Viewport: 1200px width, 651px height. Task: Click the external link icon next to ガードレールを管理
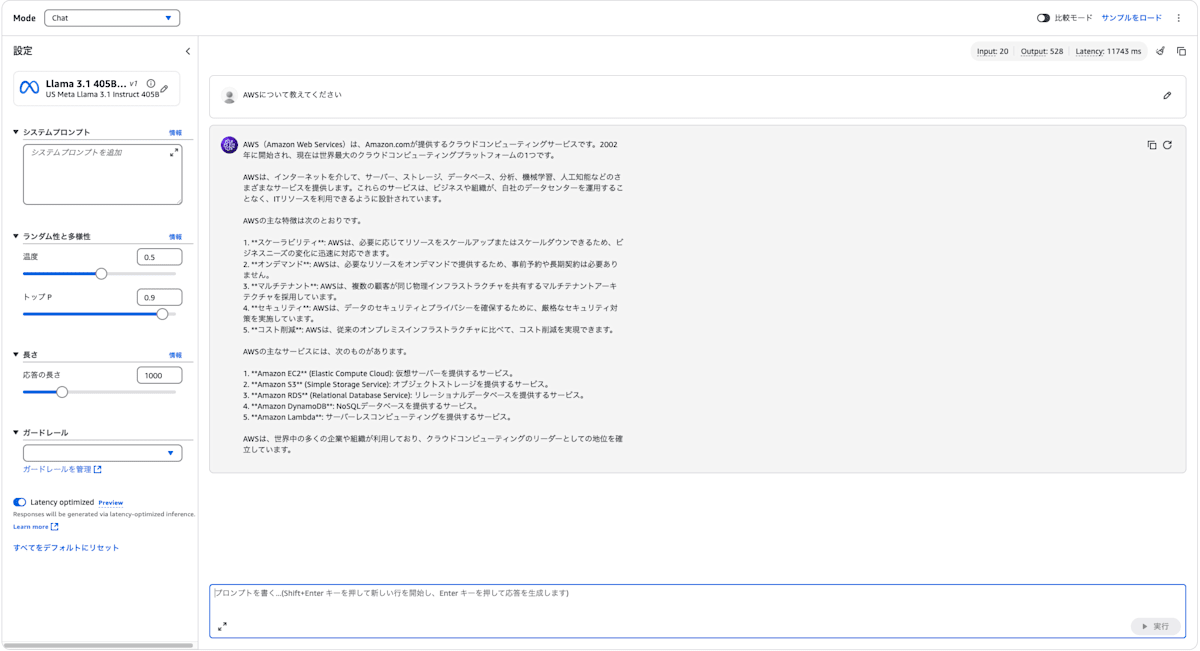[98, 469]
